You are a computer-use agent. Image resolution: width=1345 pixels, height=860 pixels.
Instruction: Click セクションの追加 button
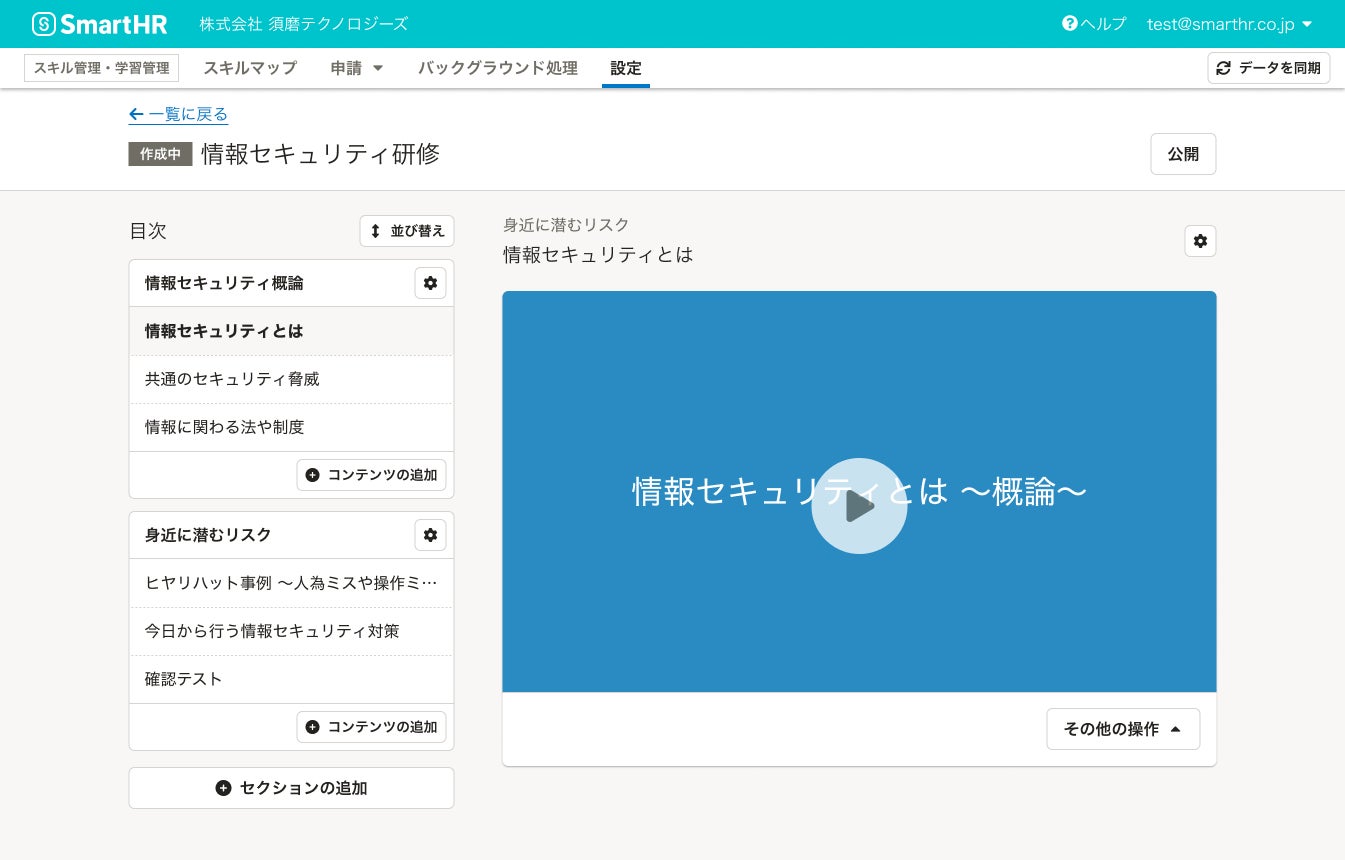point(291,788)
